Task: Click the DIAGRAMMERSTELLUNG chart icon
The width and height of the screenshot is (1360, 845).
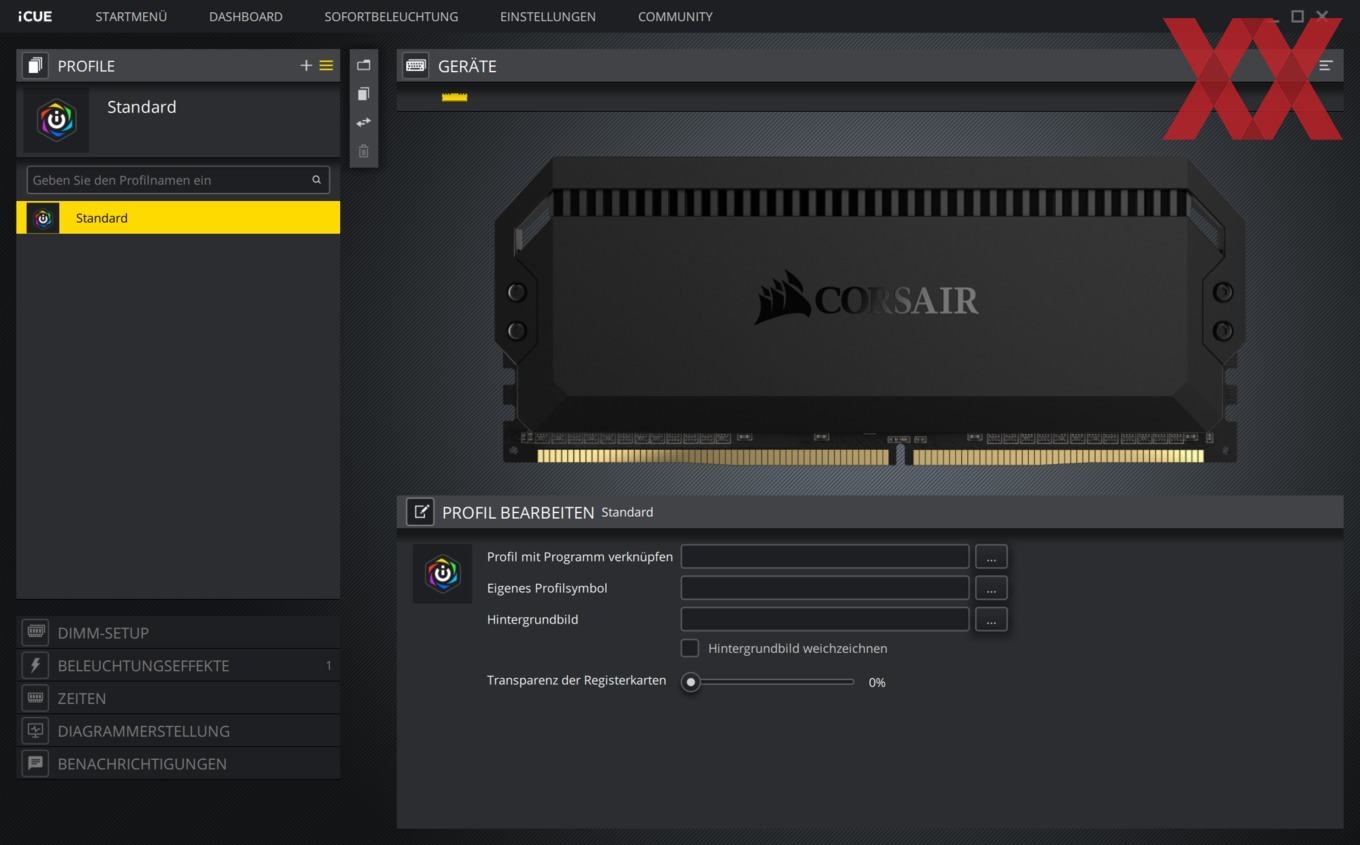Action: [36, 731]
